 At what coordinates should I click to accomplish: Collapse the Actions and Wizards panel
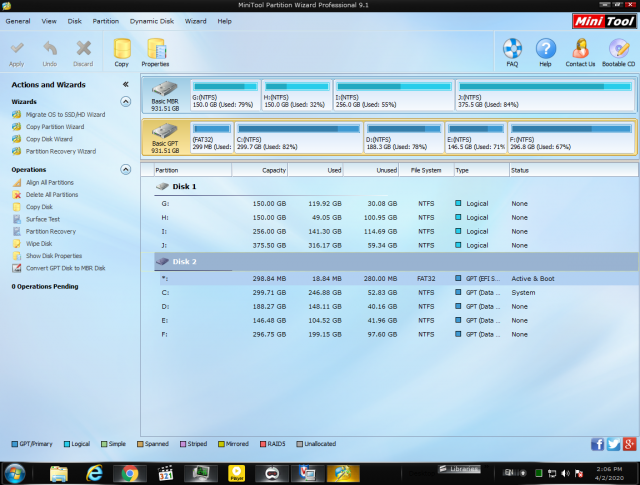(x=125, y=85)
